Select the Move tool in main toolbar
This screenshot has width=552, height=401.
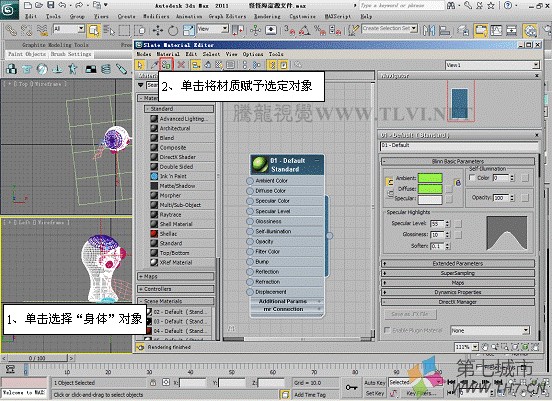[158, 31]
